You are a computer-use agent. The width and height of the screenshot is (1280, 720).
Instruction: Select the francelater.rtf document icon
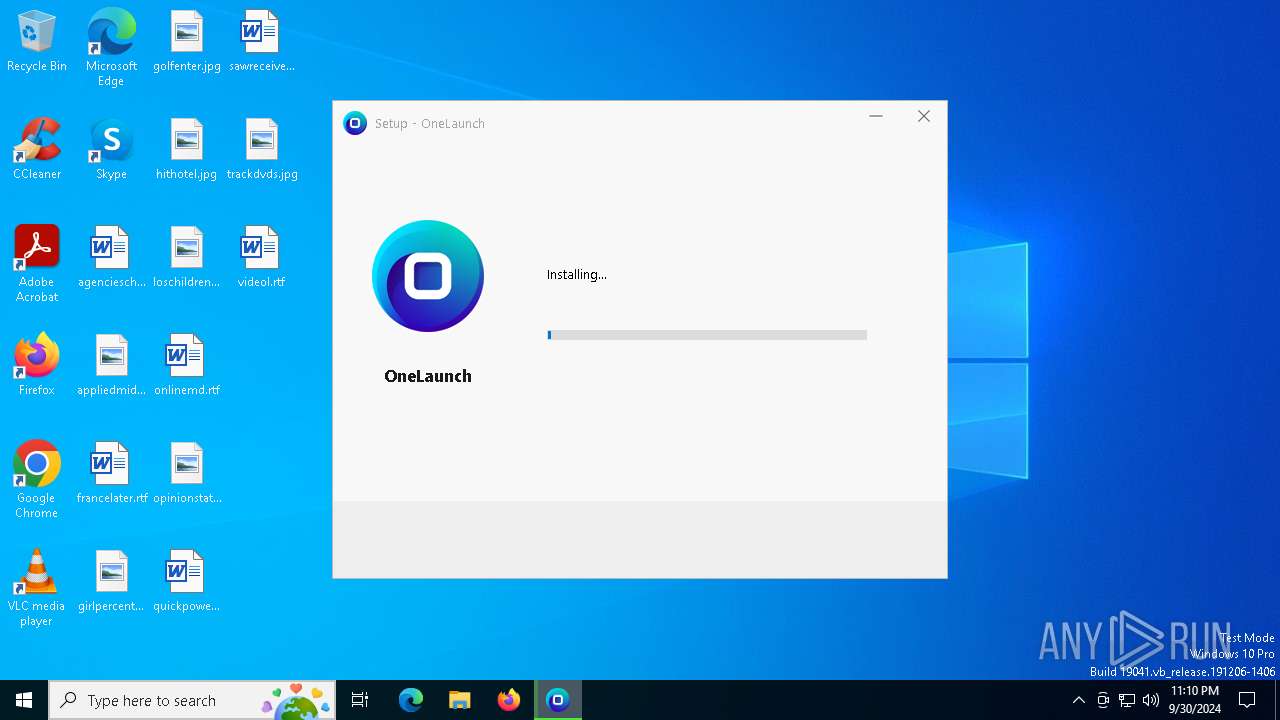point(111,474)
